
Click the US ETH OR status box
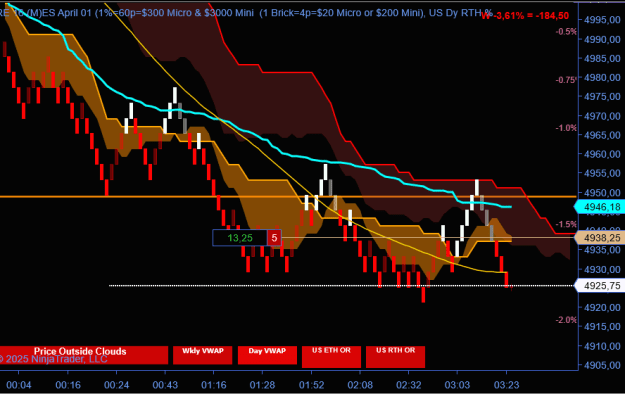(331, 357)
